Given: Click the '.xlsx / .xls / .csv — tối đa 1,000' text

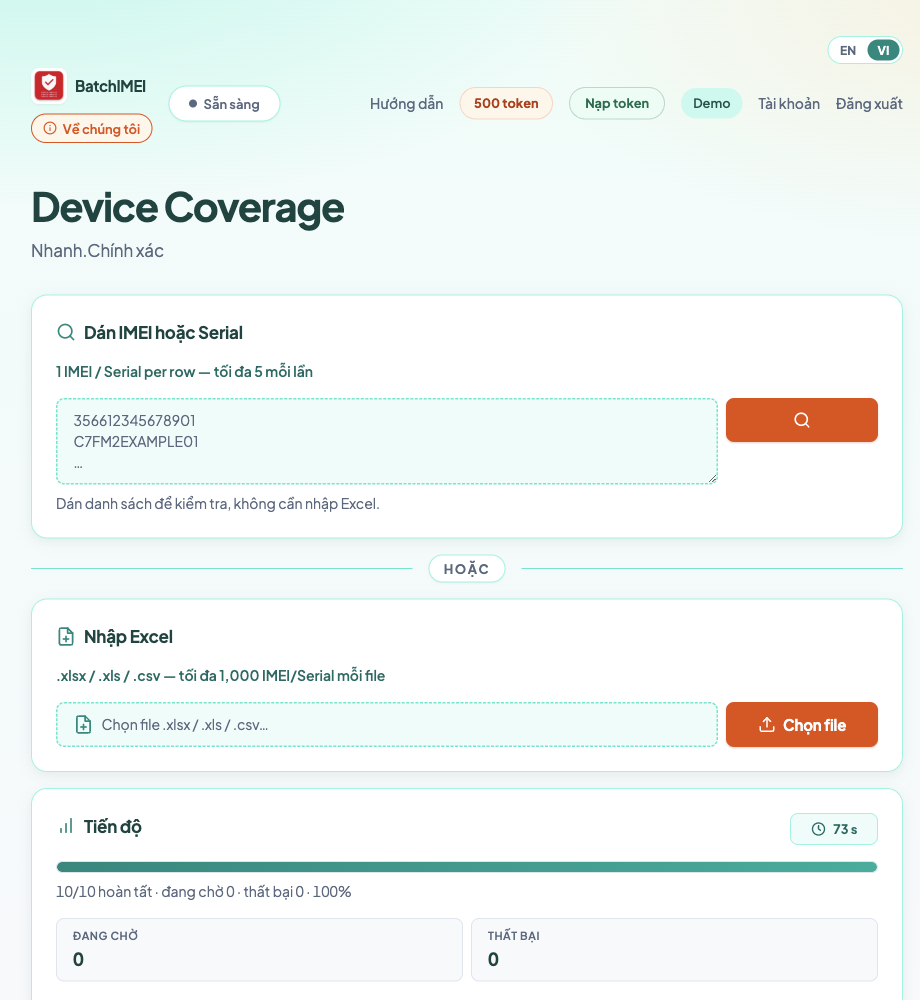Looking at the screenshot, I should [221, 675].
